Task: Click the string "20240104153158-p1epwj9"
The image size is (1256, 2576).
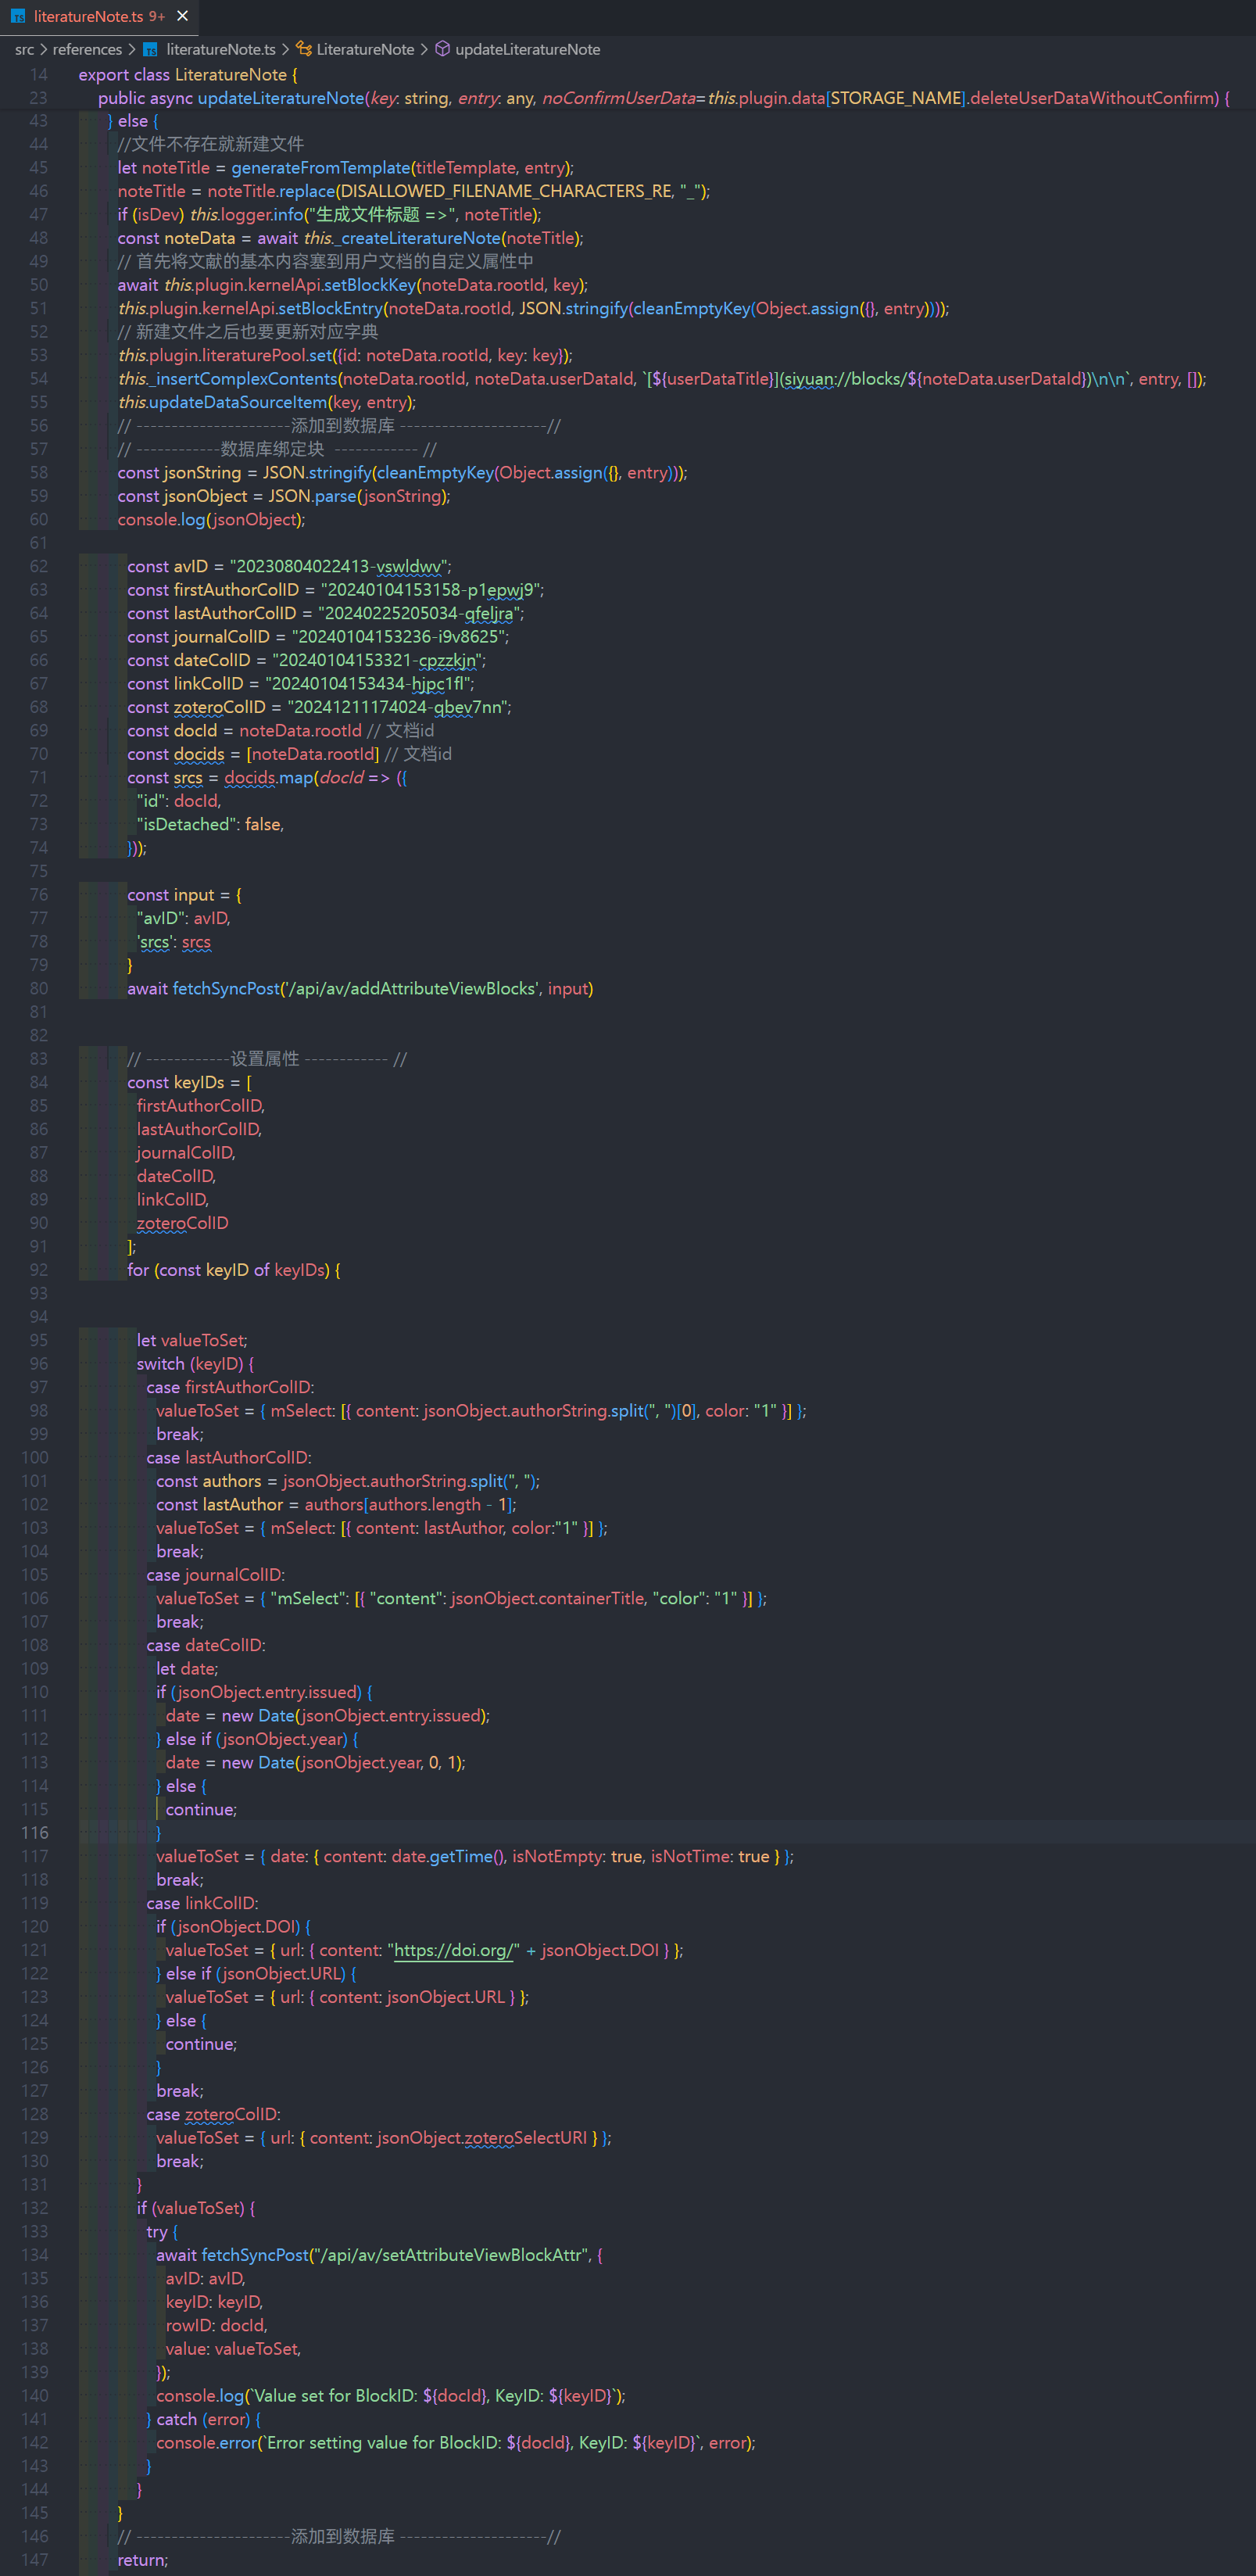Action: (430, 590)
